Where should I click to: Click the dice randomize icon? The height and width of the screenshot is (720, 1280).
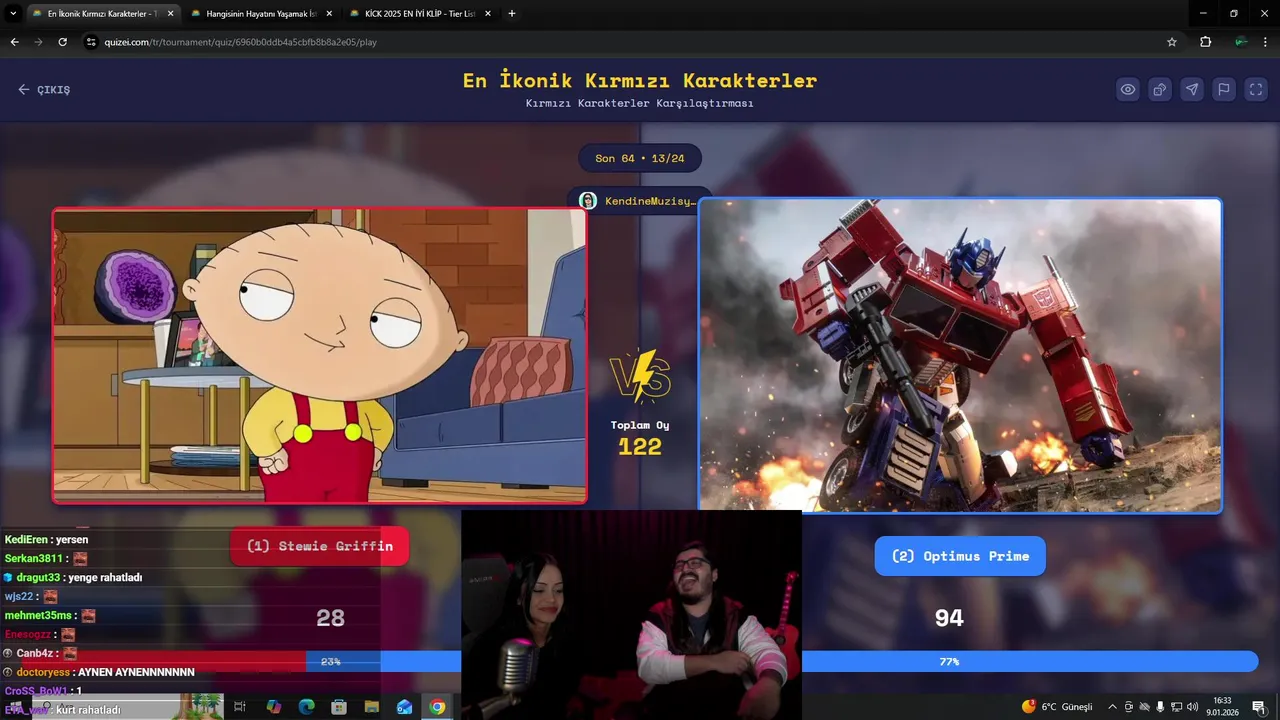click(x=1160, y=89)
